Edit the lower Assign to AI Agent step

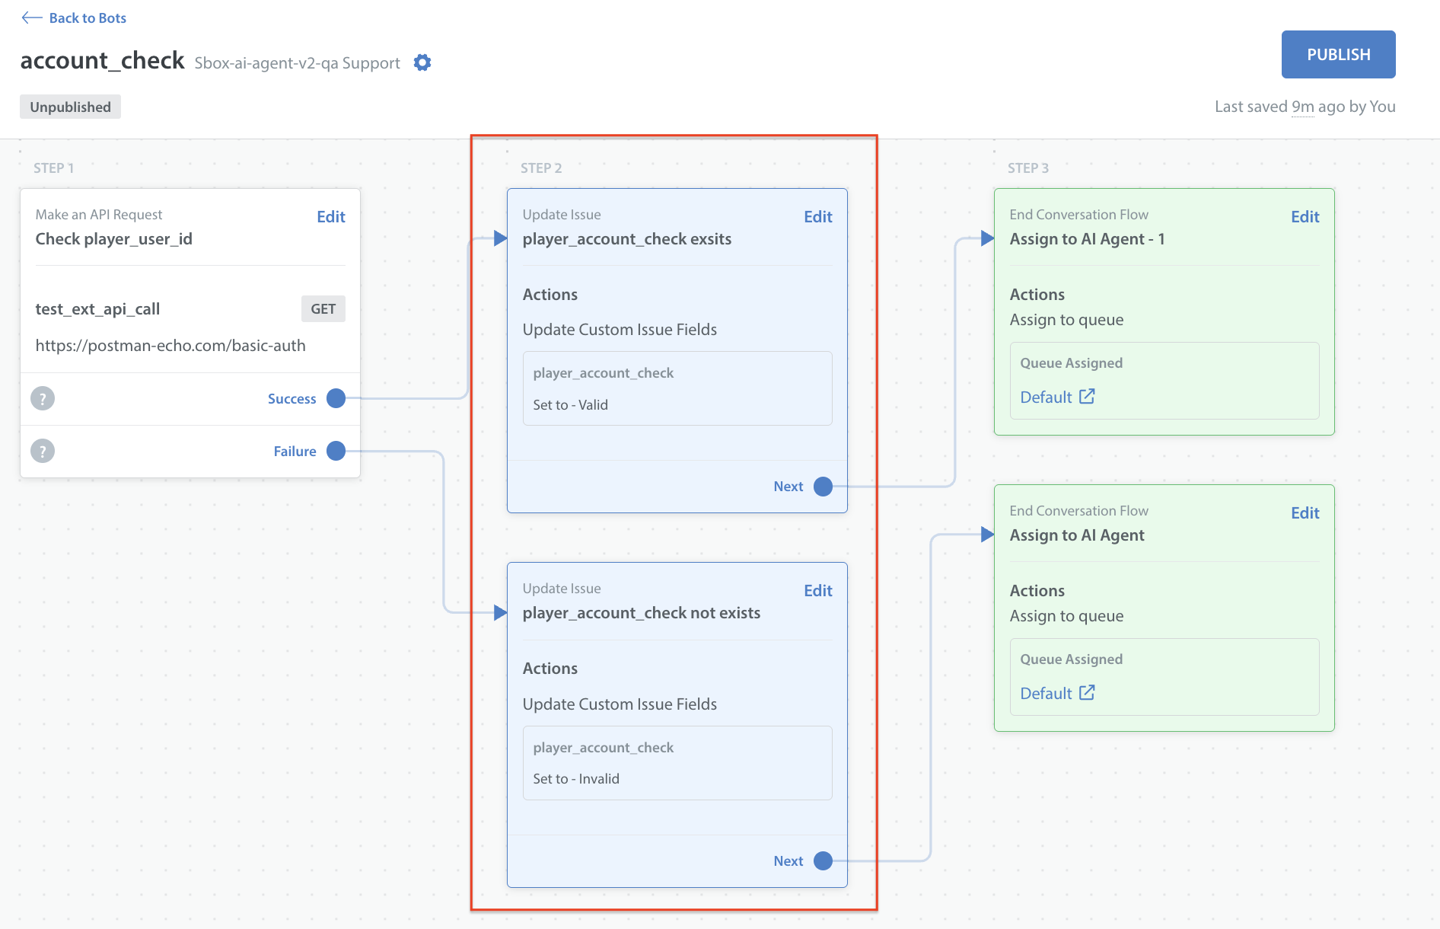[x=1304, y=513]
